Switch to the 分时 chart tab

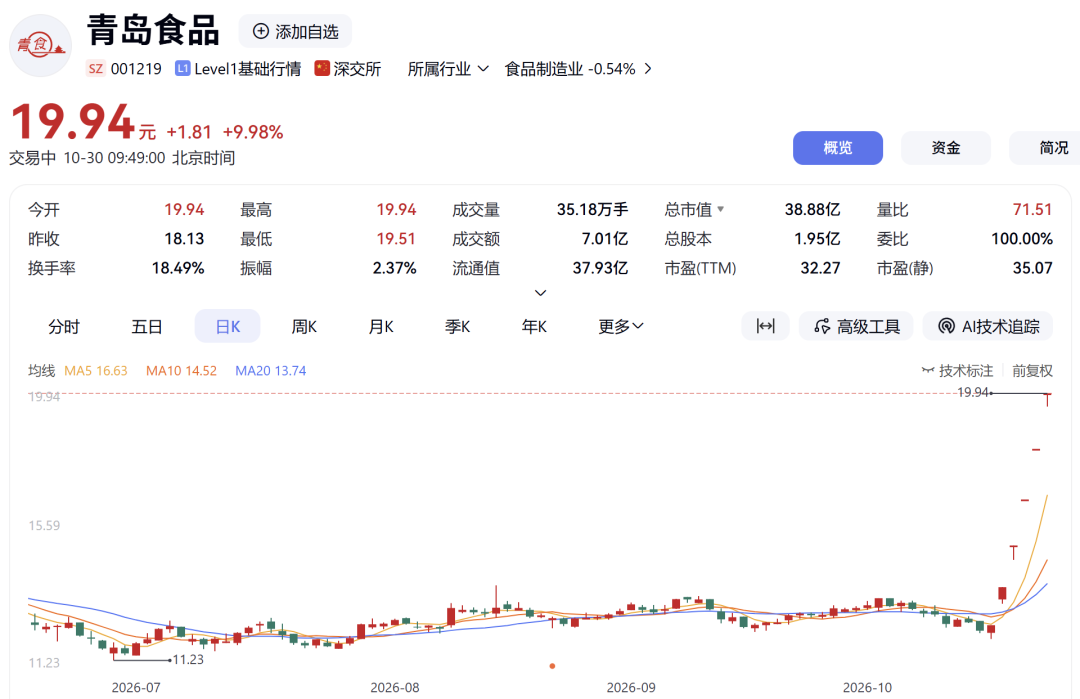(x=64, y=326)
